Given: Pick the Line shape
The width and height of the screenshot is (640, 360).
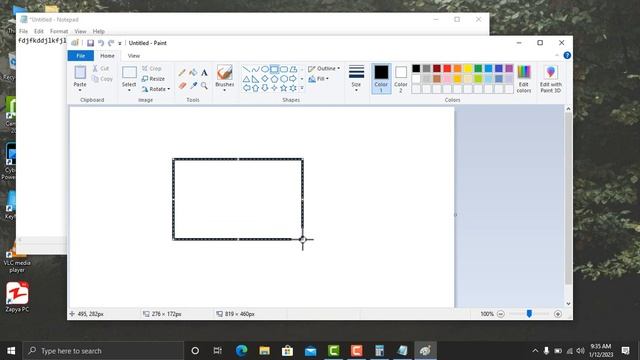Looking at the screenshot, I should pos(246,69).
